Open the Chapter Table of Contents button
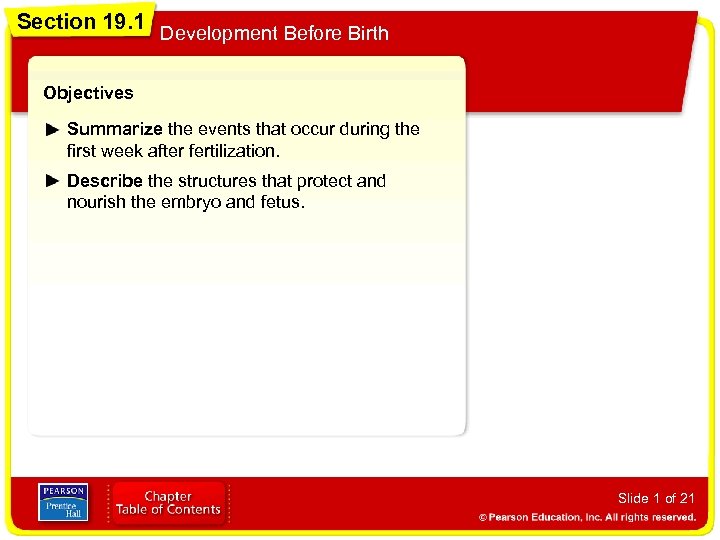Image resolution: width=720 pixels, height=540 pixels. pos(169,503)
